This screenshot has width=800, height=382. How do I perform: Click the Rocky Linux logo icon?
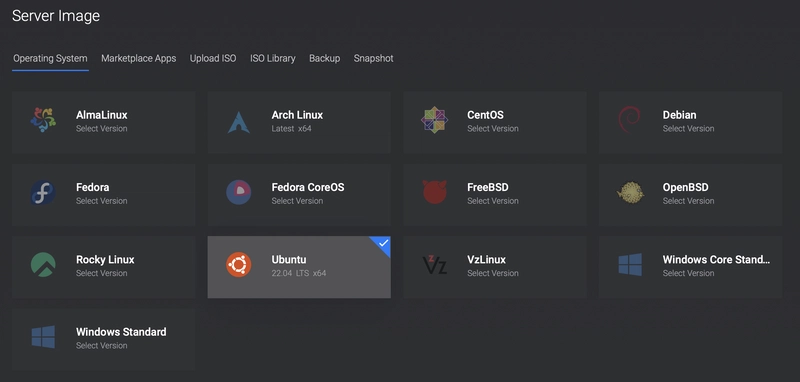pos(43,265)
